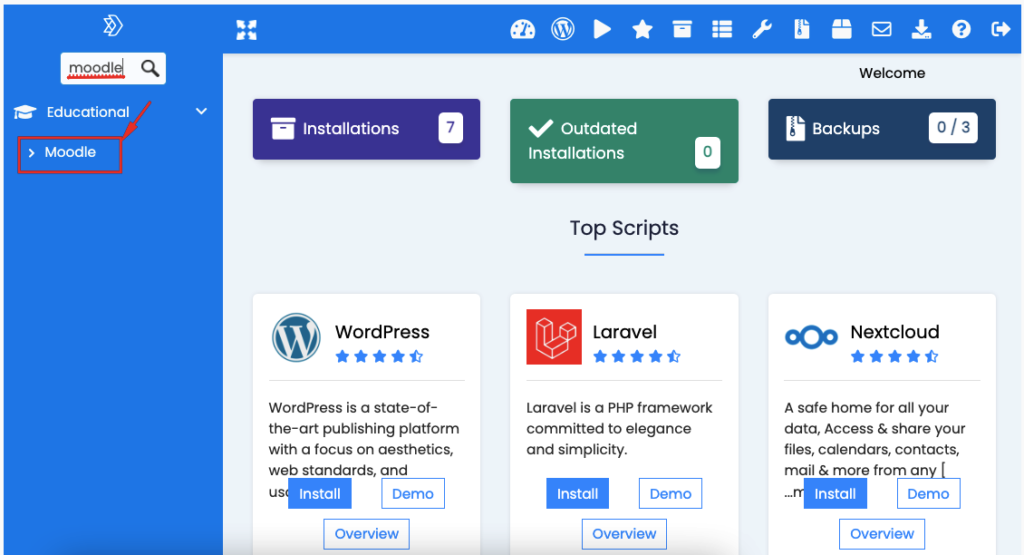
Task: Click the Welcome text
Action: point(892,73)
